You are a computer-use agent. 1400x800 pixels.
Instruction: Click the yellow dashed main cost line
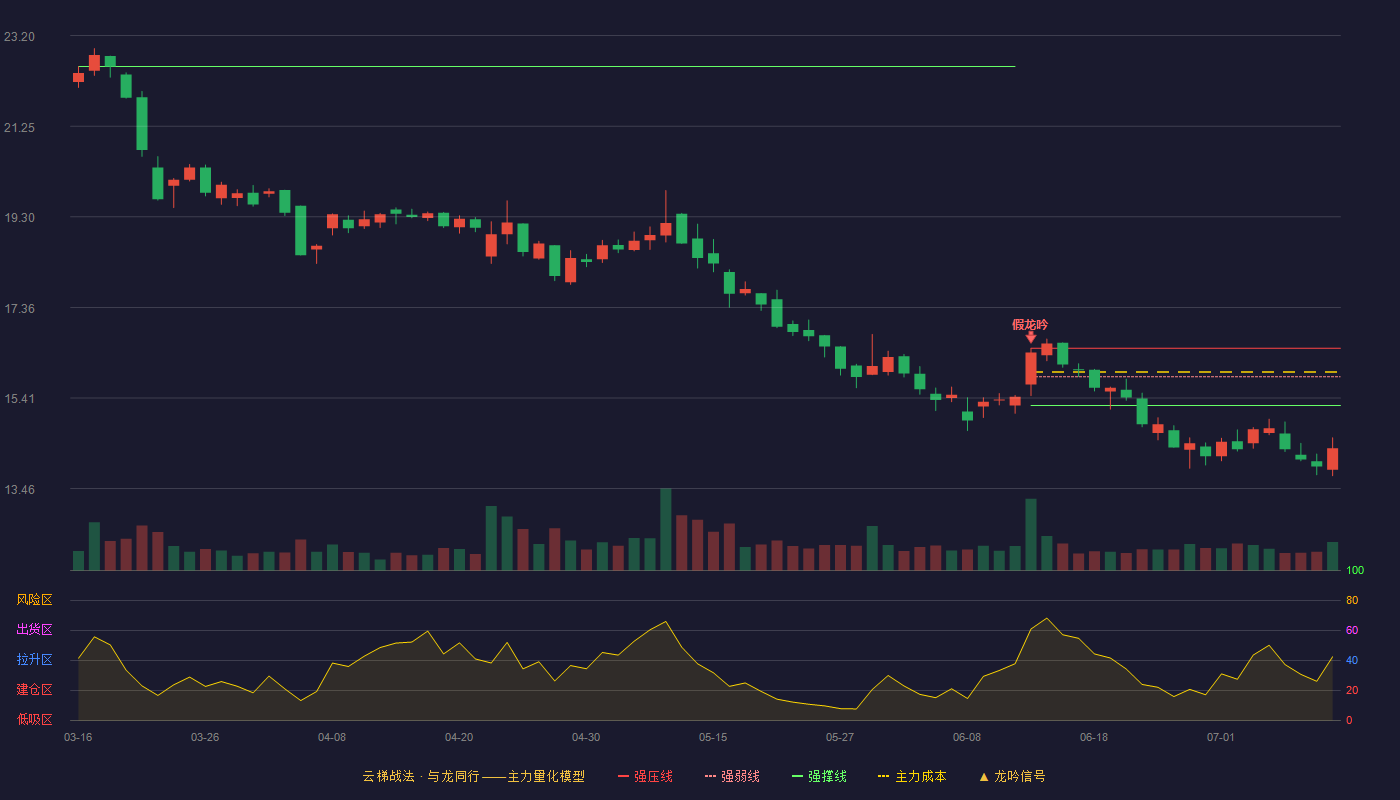click(x=1188, y=372)
